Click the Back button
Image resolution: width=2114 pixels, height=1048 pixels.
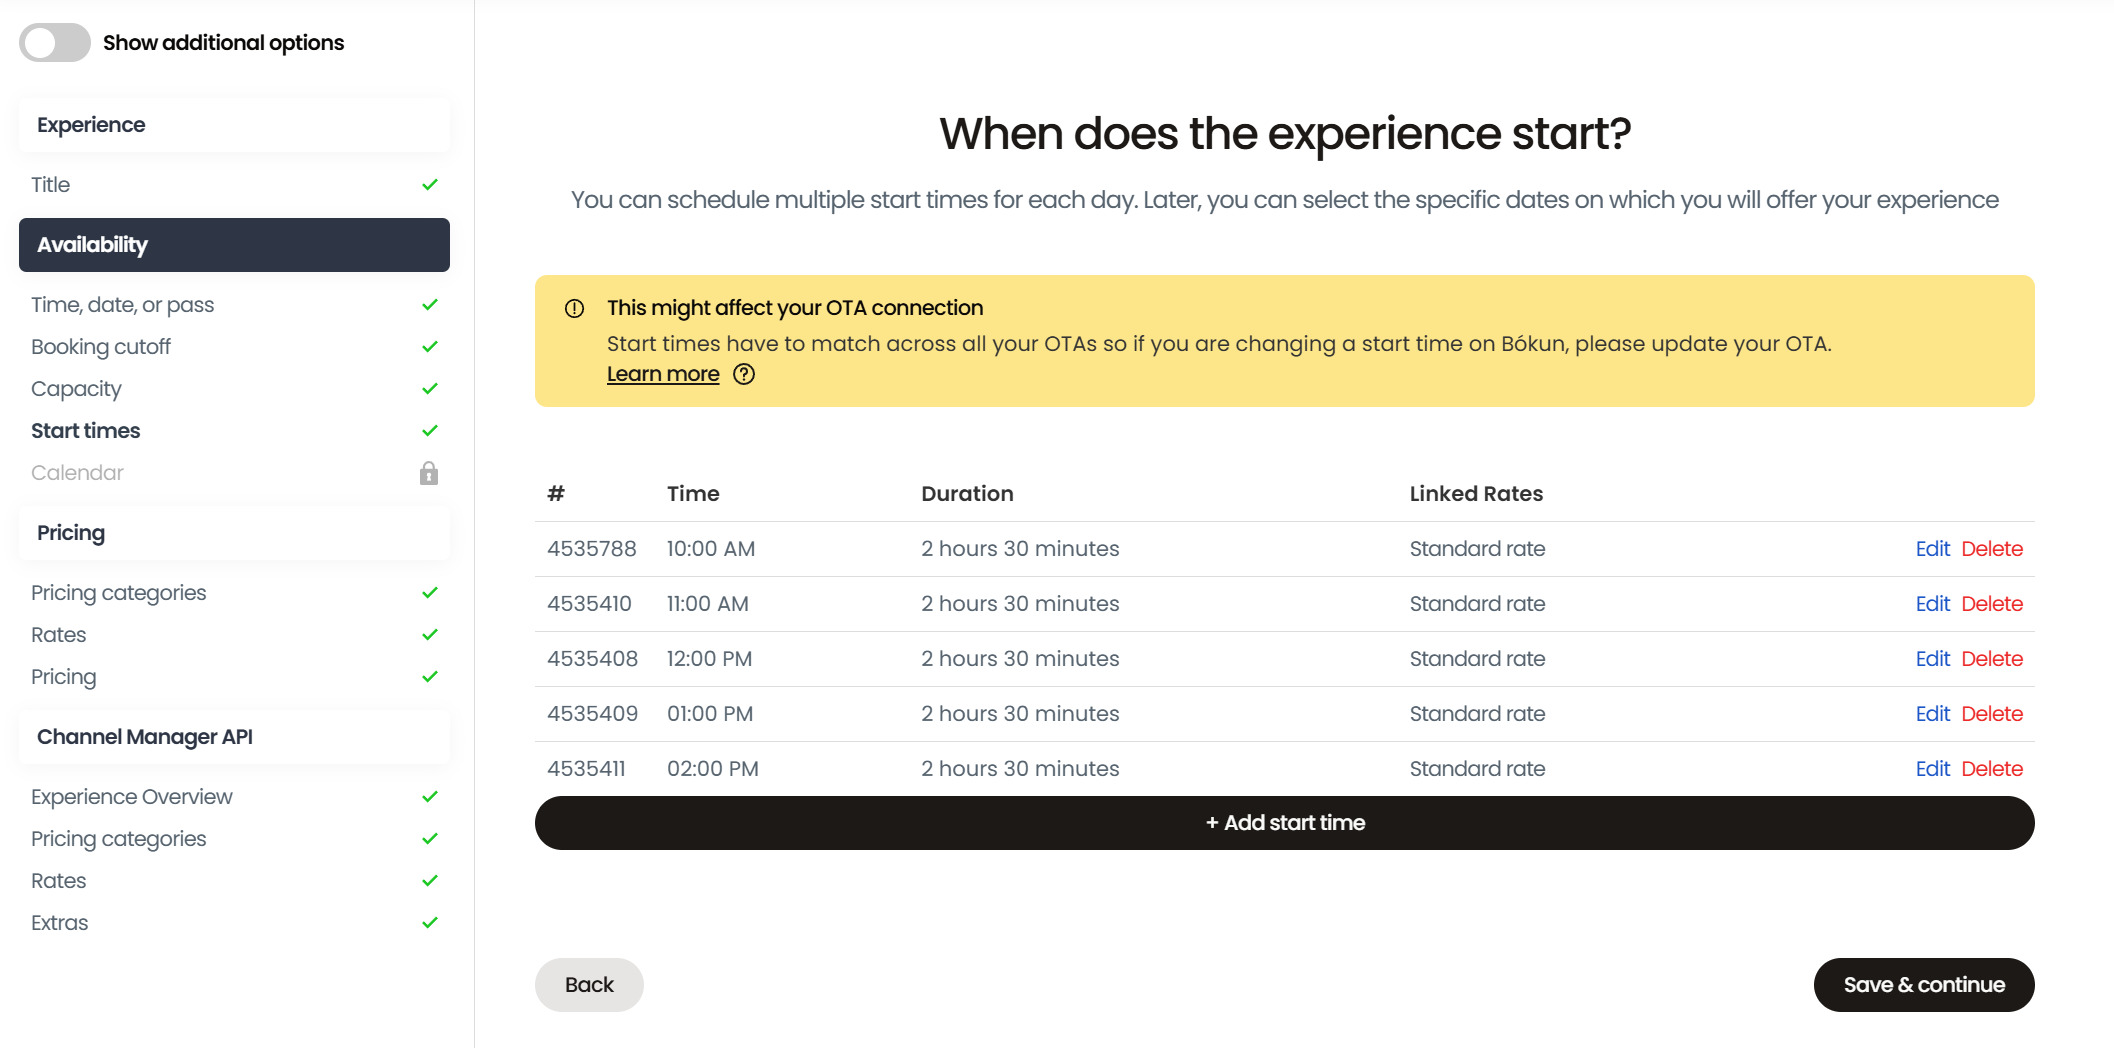[x=589, y=985]
